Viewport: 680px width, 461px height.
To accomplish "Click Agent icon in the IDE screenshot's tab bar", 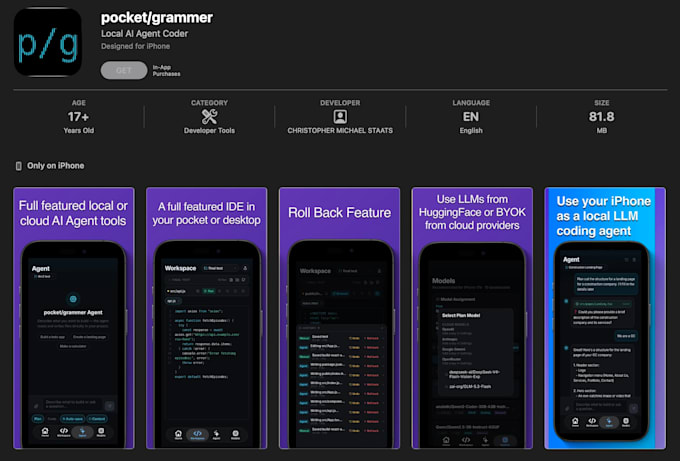I will click(216, 434).
